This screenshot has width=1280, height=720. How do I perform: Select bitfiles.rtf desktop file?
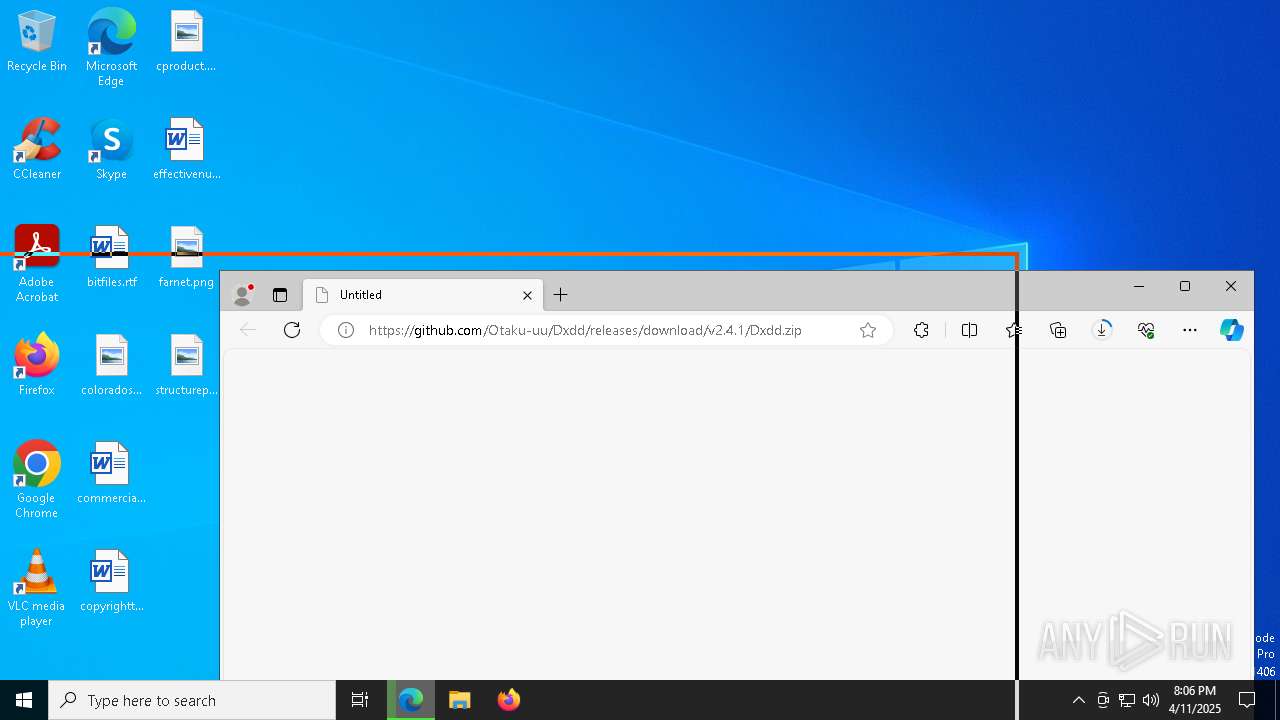[x=111, y=257]
